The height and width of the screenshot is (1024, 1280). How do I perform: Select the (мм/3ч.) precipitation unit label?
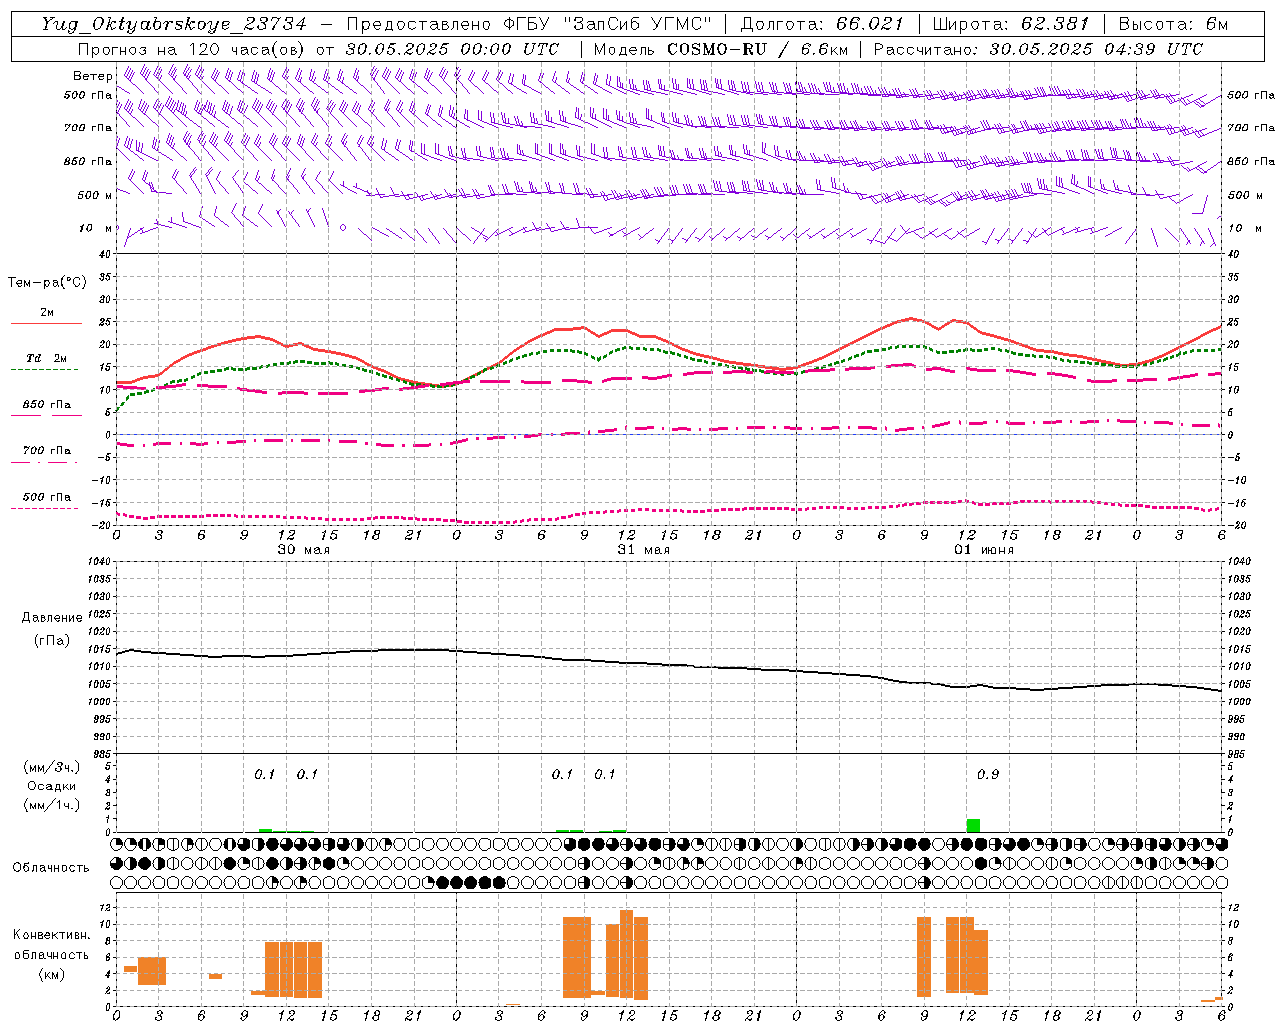coord(51,767)
